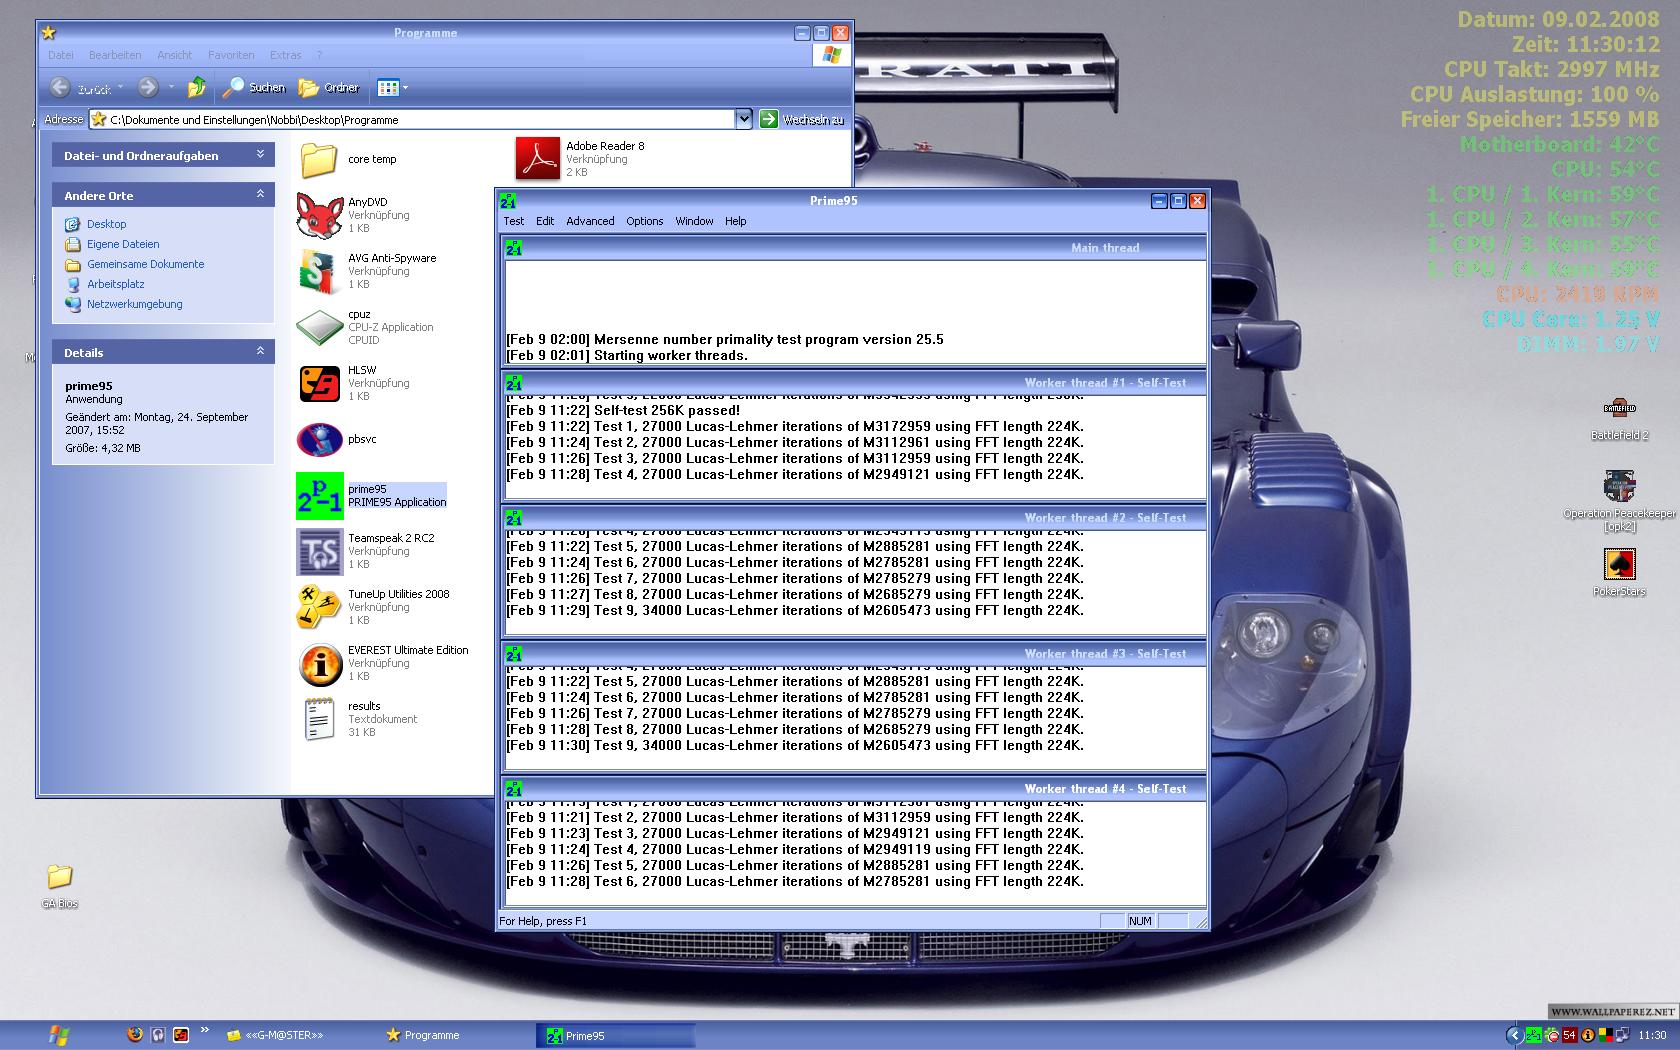The width and height of the screenshot is (1680, 1050).
Task: Select the Adobe Reader 8 shortcut icon
Action: pyautogui.click(x=537, y=159)
